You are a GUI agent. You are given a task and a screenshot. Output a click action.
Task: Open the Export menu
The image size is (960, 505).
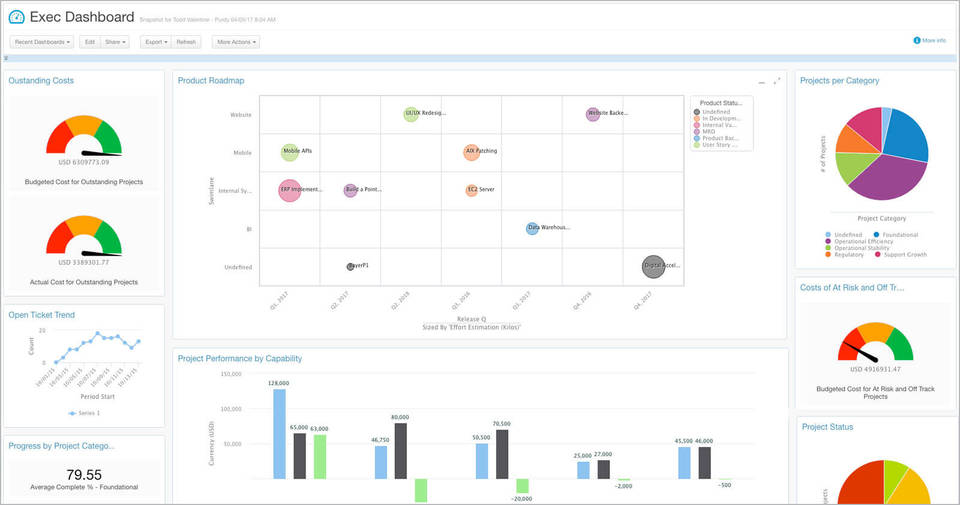click(155, 42)
